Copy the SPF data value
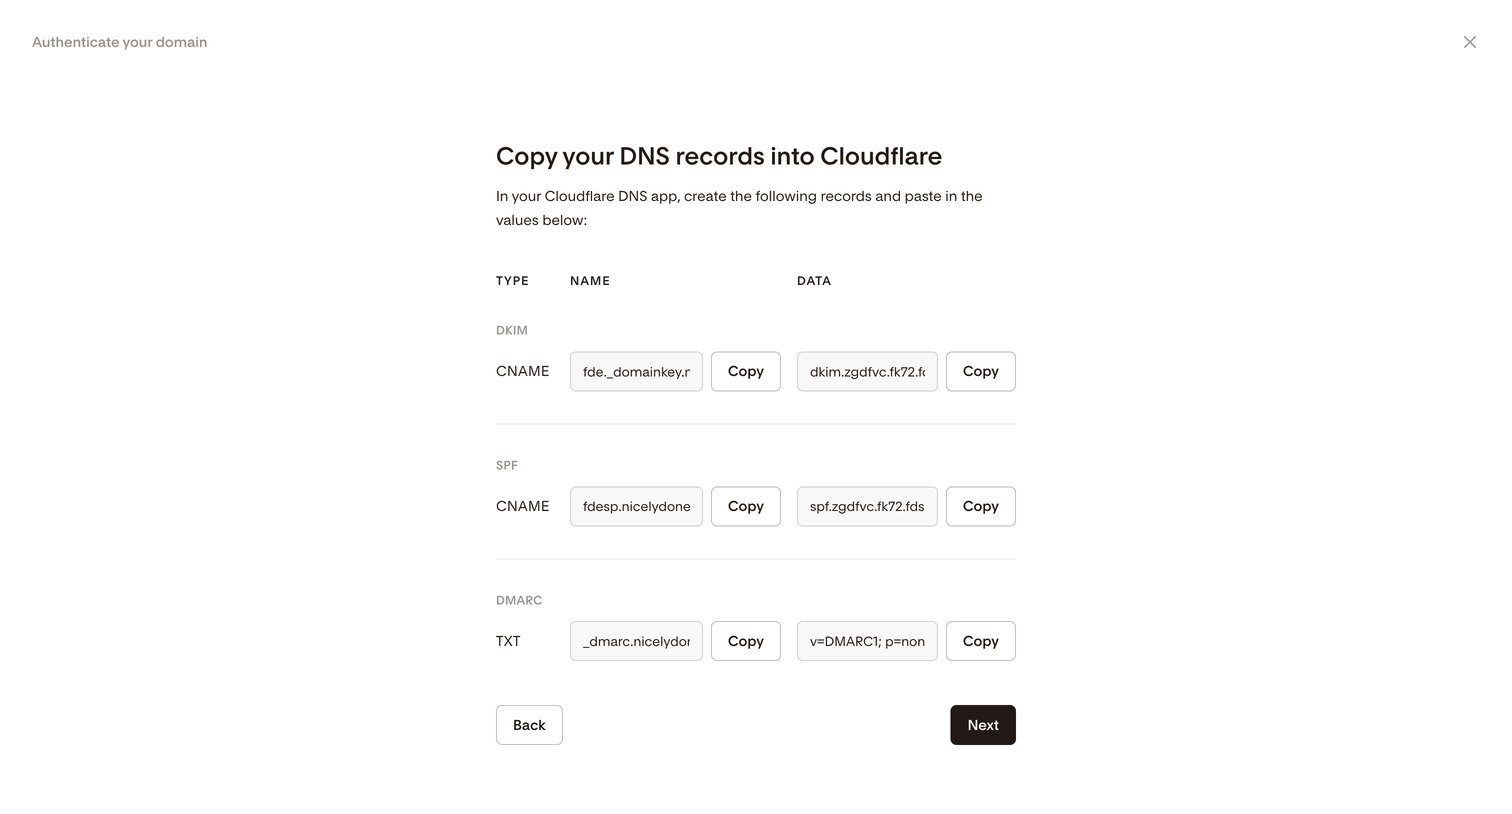The image size is (1512, 814). [980, 506]
